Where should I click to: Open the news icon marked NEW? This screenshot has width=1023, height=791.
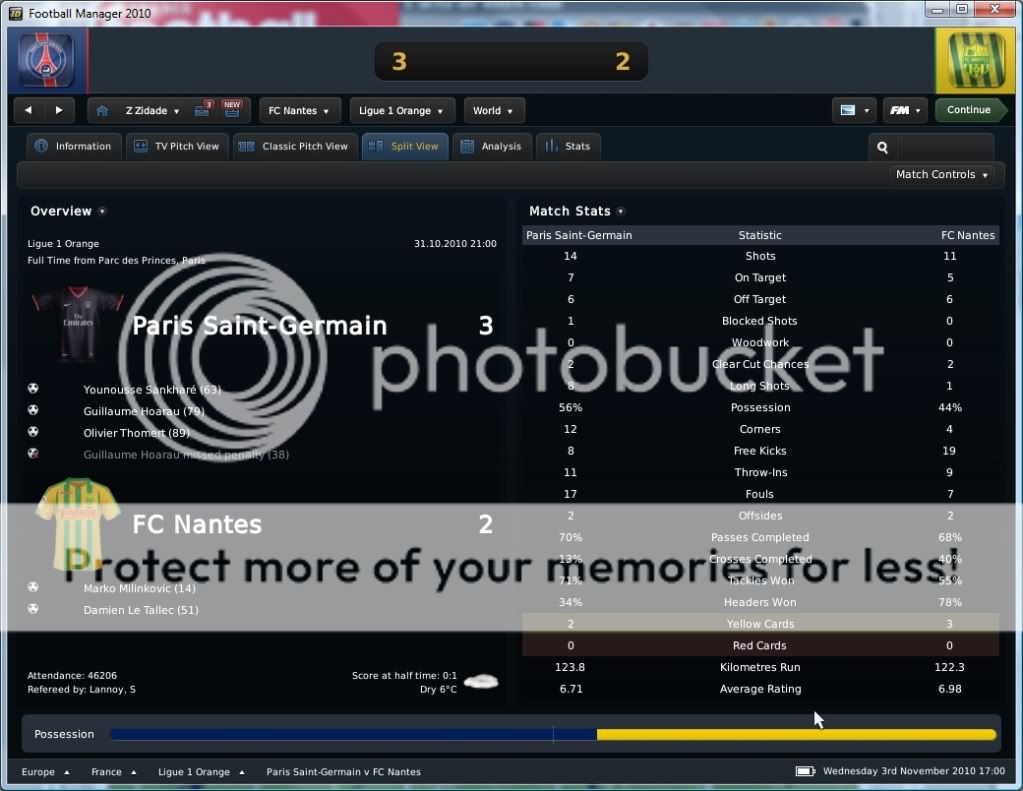click(x=232, y=109)
